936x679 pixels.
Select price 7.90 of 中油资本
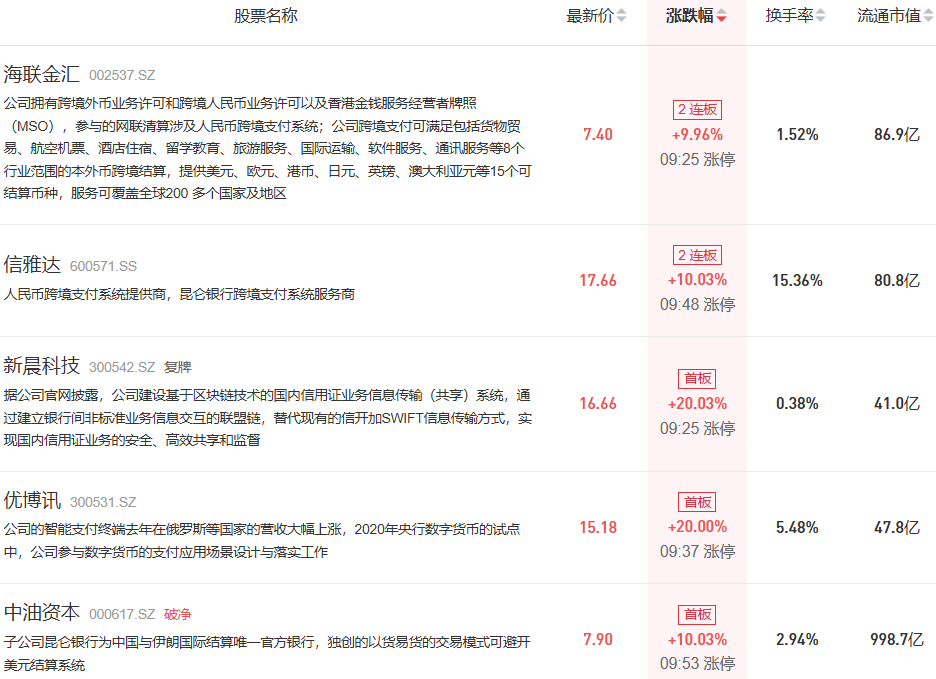[598, 640]
